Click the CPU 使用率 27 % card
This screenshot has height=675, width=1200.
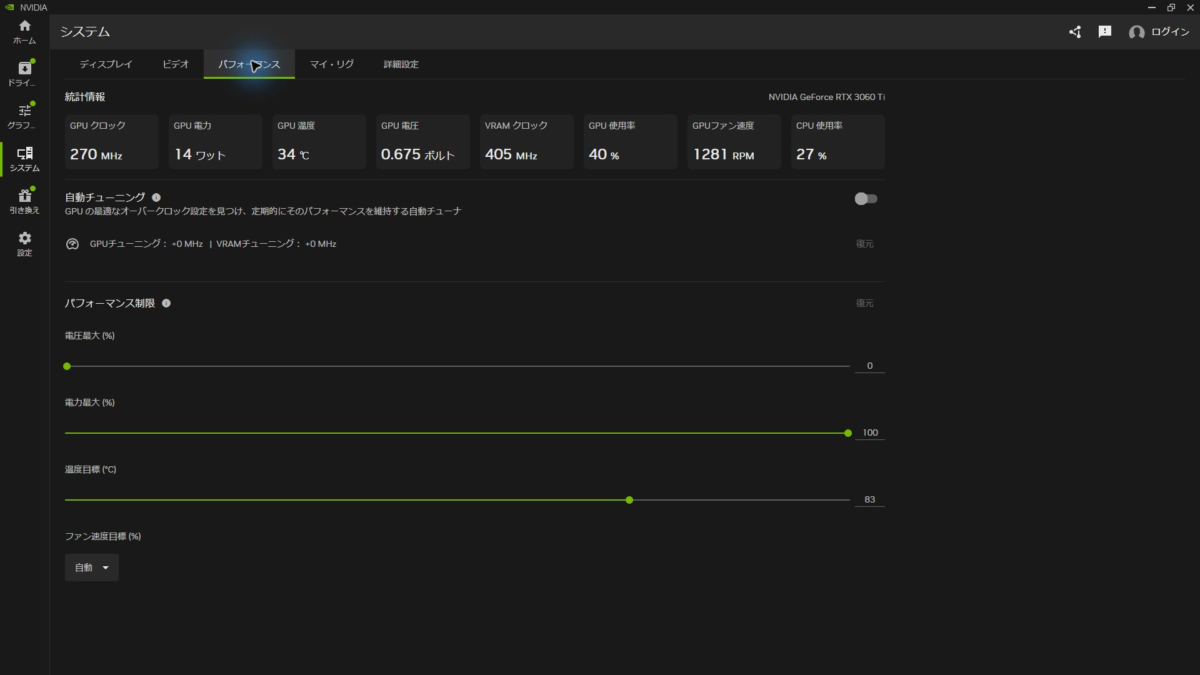[x=838, y=142]
